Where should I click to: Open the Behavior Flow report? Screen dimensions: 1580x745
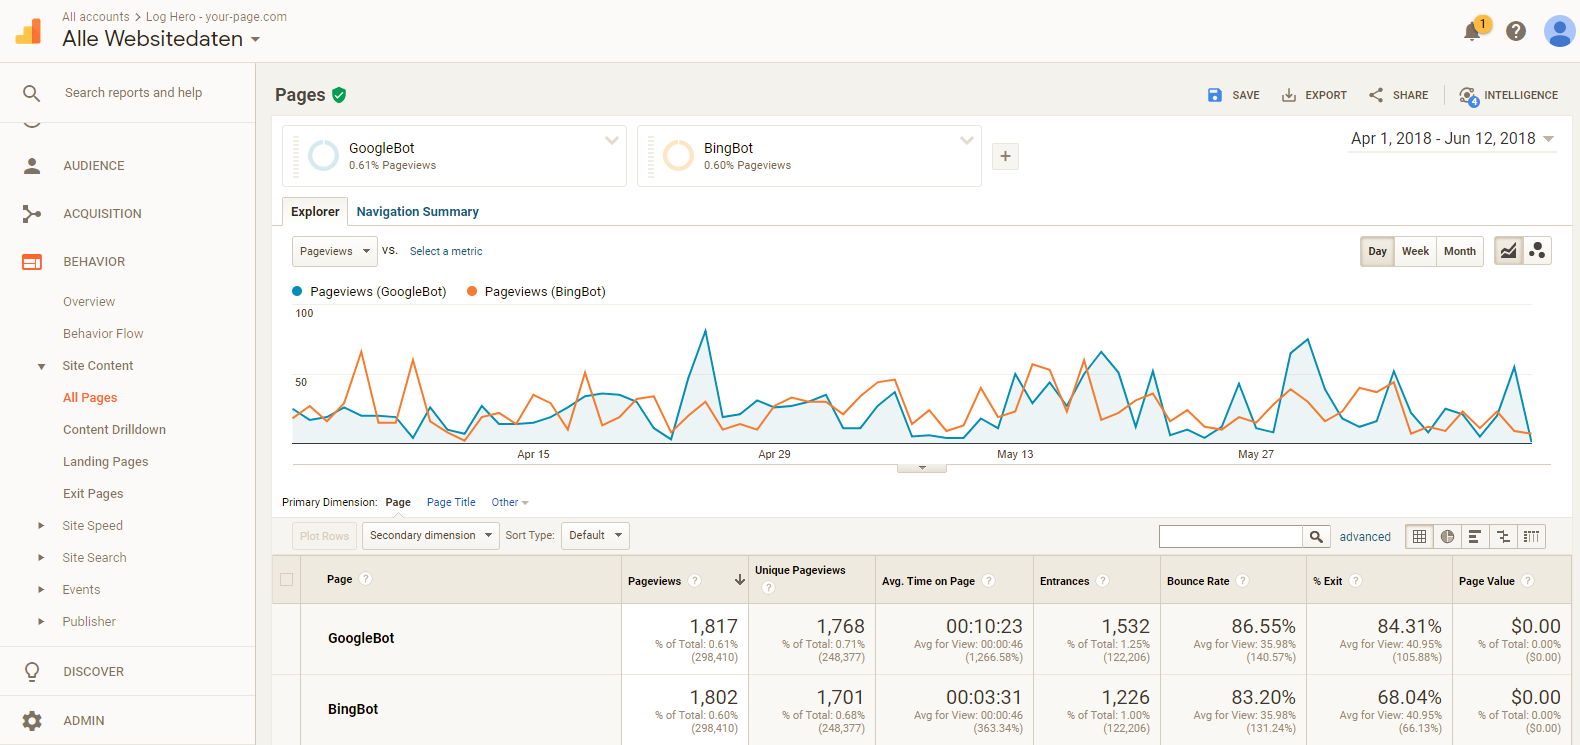point(103,334)
